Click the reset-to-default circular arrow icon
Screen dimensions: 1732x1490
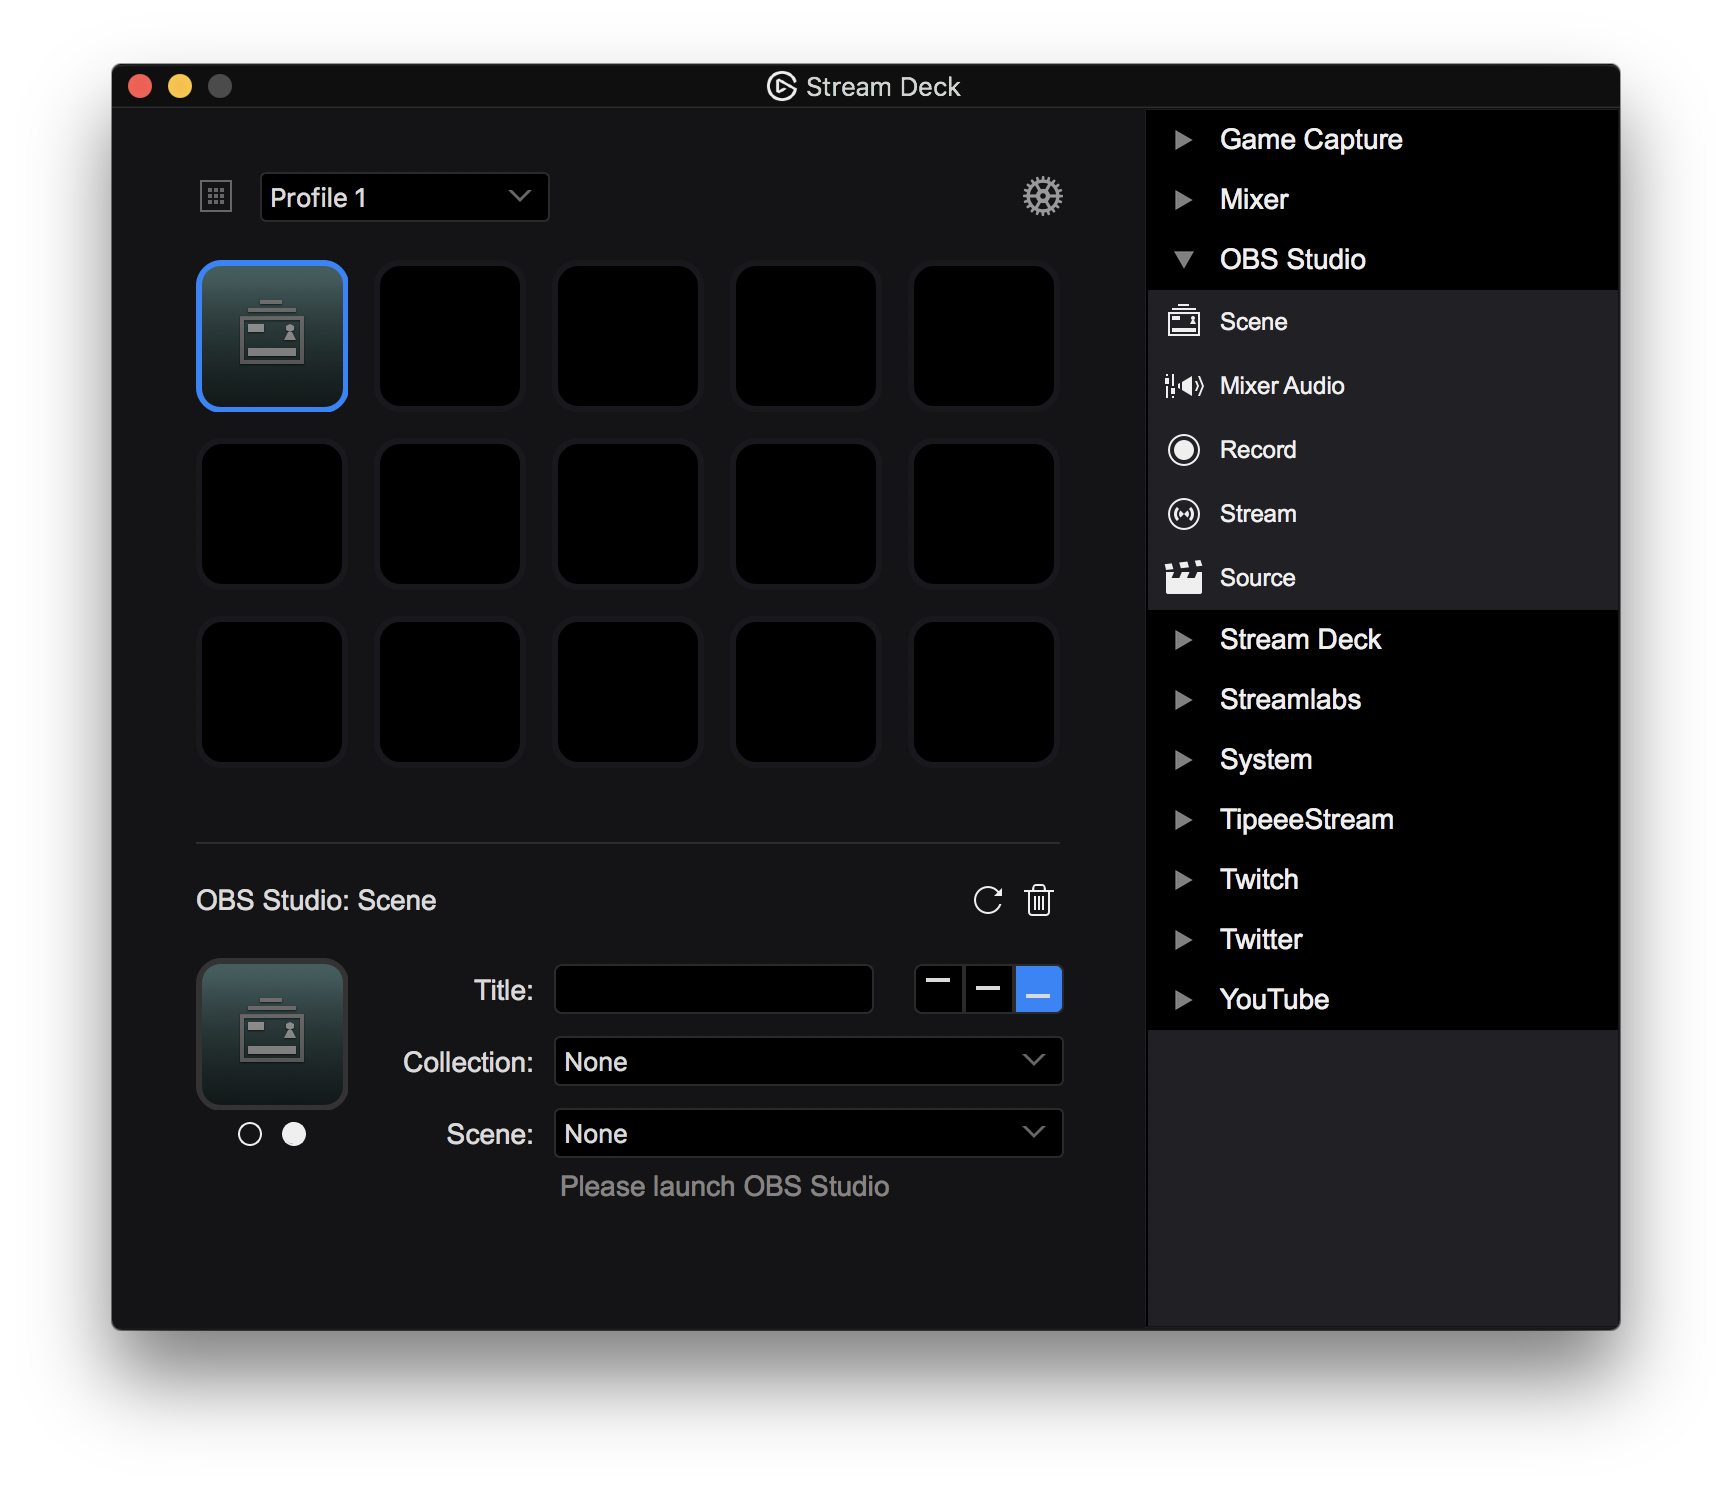[987, 900]
